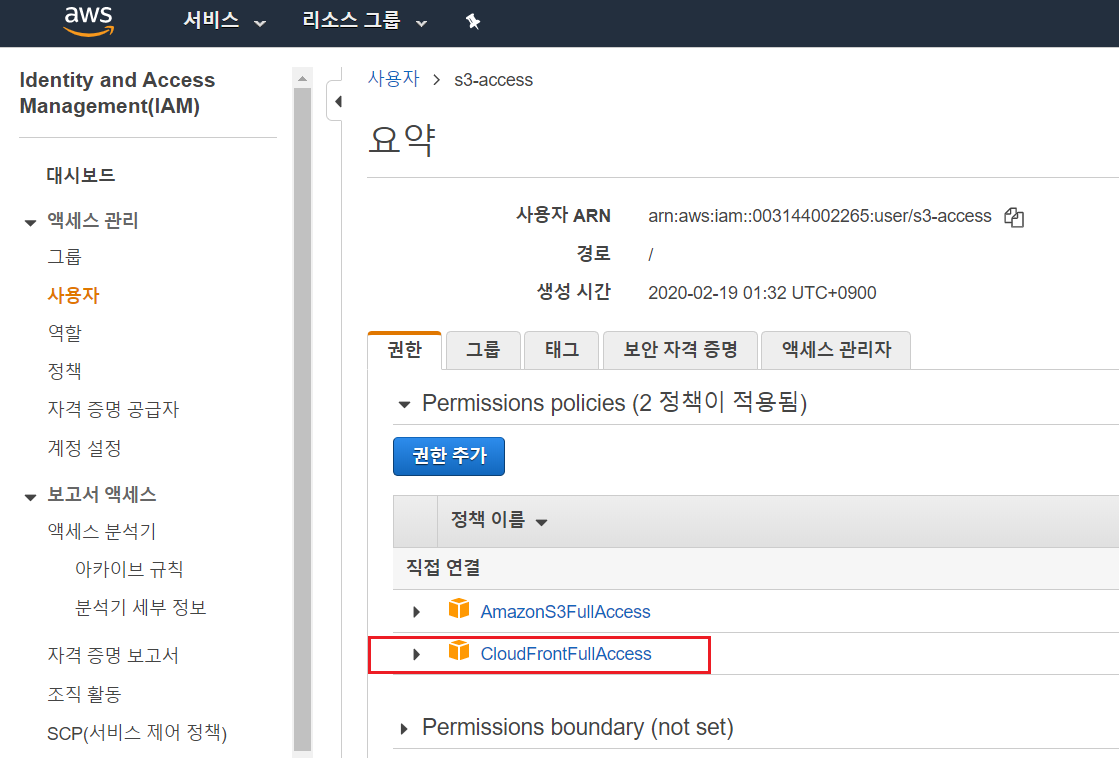Open 역할 in the sidebar

[x=64, y=333]
